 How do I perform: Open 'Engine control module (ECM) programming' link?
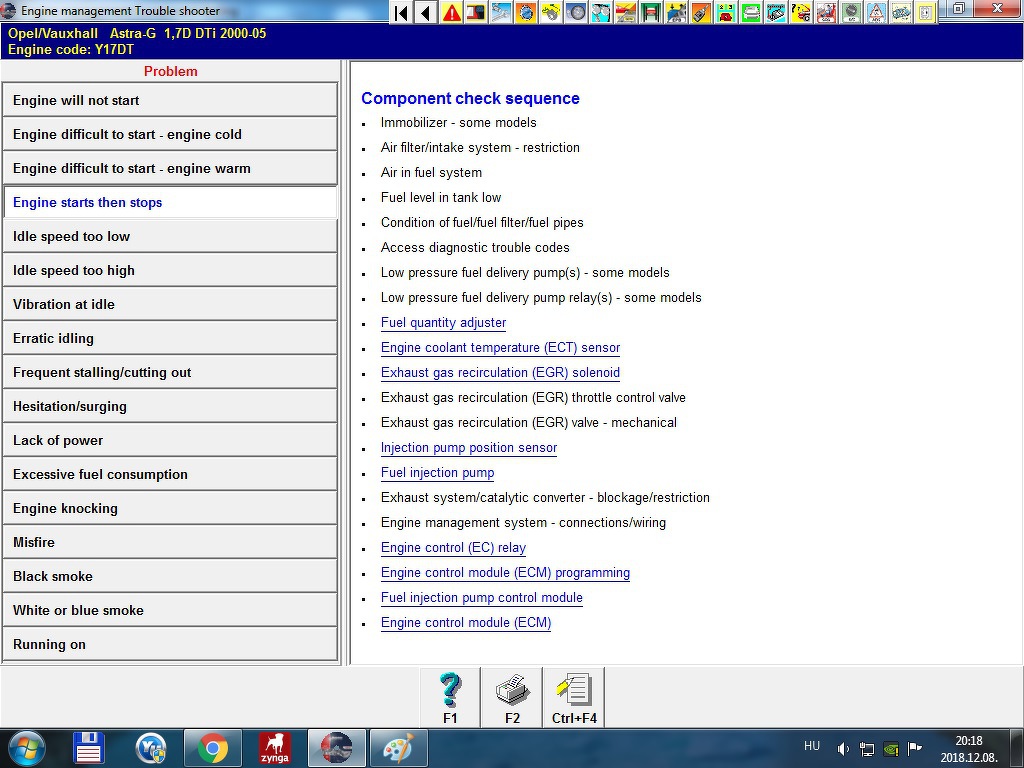(x=505, y=573)
